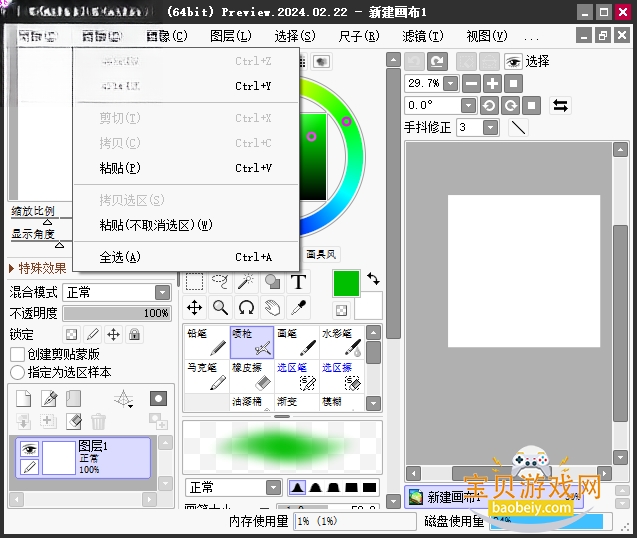
Task: Open 滤镜(T) menu
Action: coord(422,36)
